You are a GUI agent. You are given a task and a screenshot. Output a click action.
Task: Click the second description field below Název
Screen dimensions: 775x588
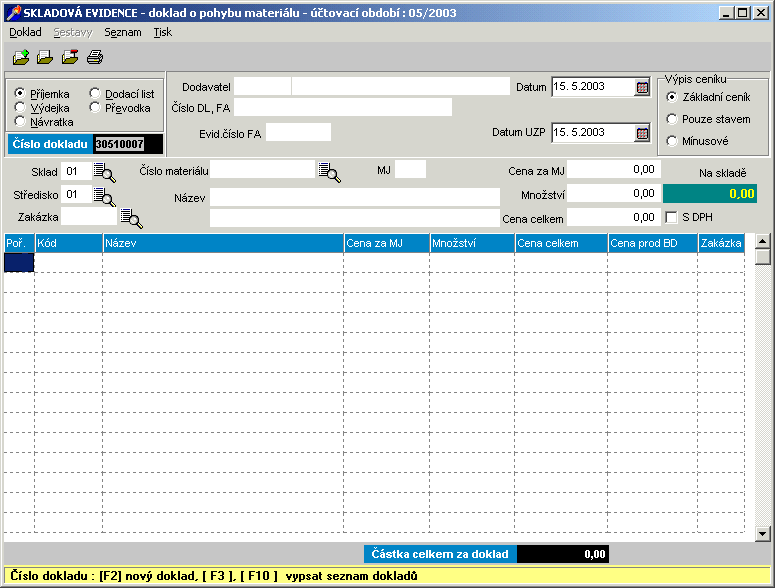click(x=355, y=218)
